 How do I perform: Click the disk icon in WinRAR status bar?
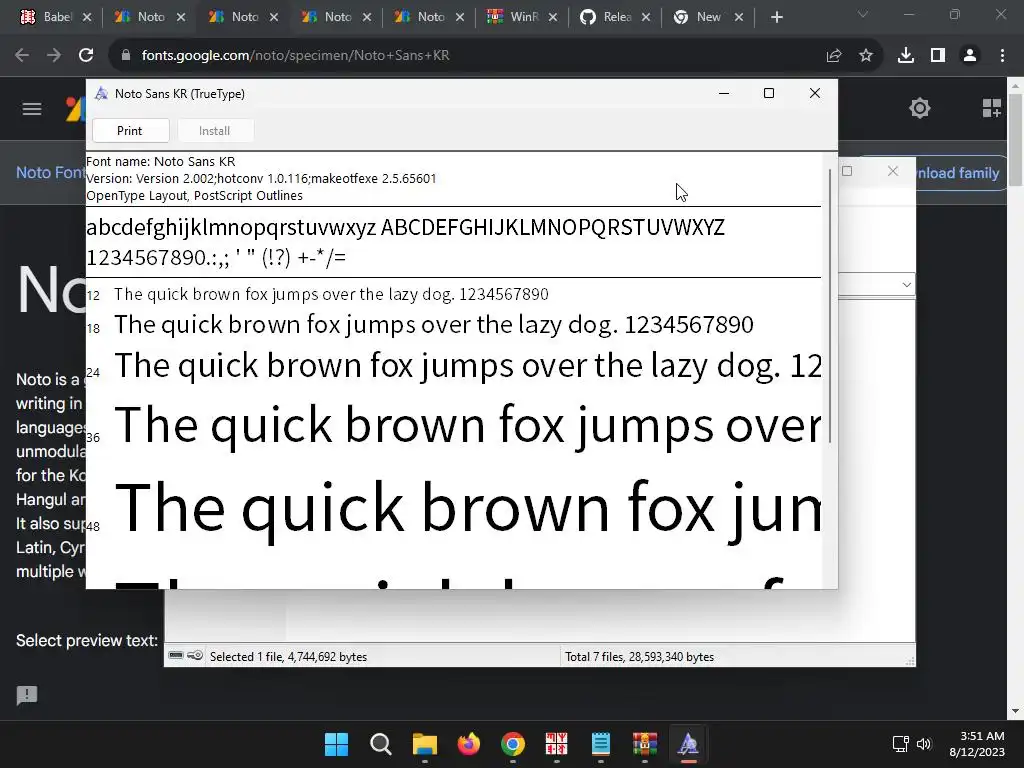(176, 656)
